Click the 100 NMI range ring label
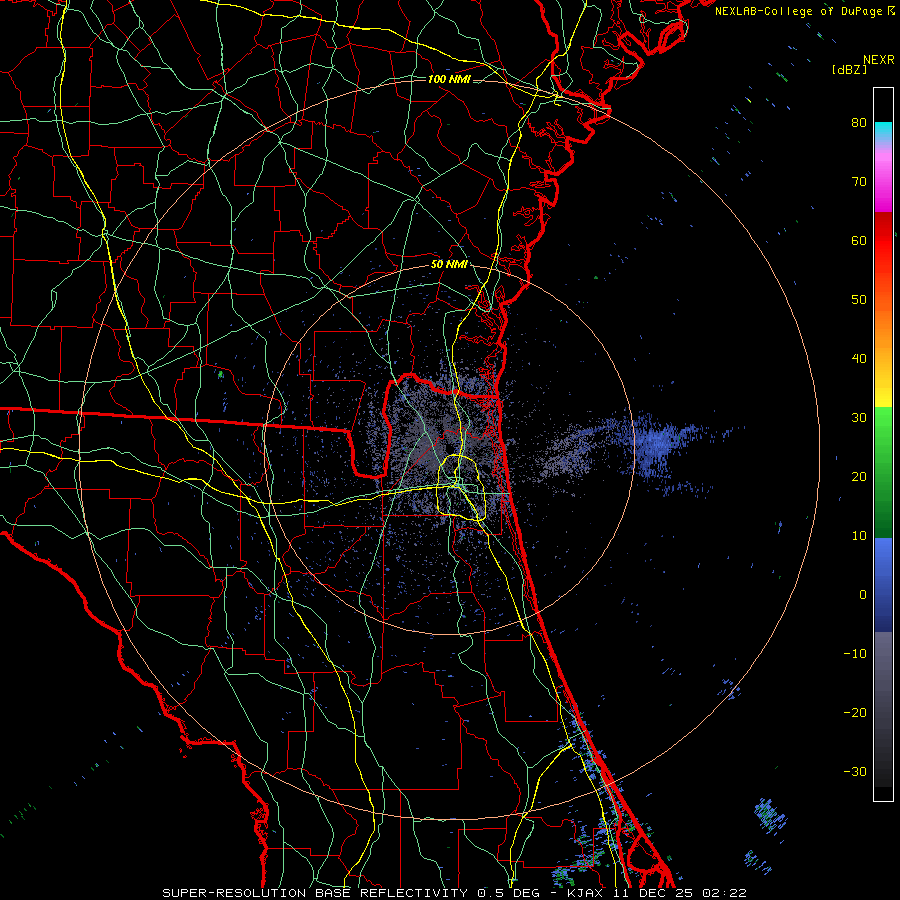The image size is (900, 900). click(x=449, y=79)
